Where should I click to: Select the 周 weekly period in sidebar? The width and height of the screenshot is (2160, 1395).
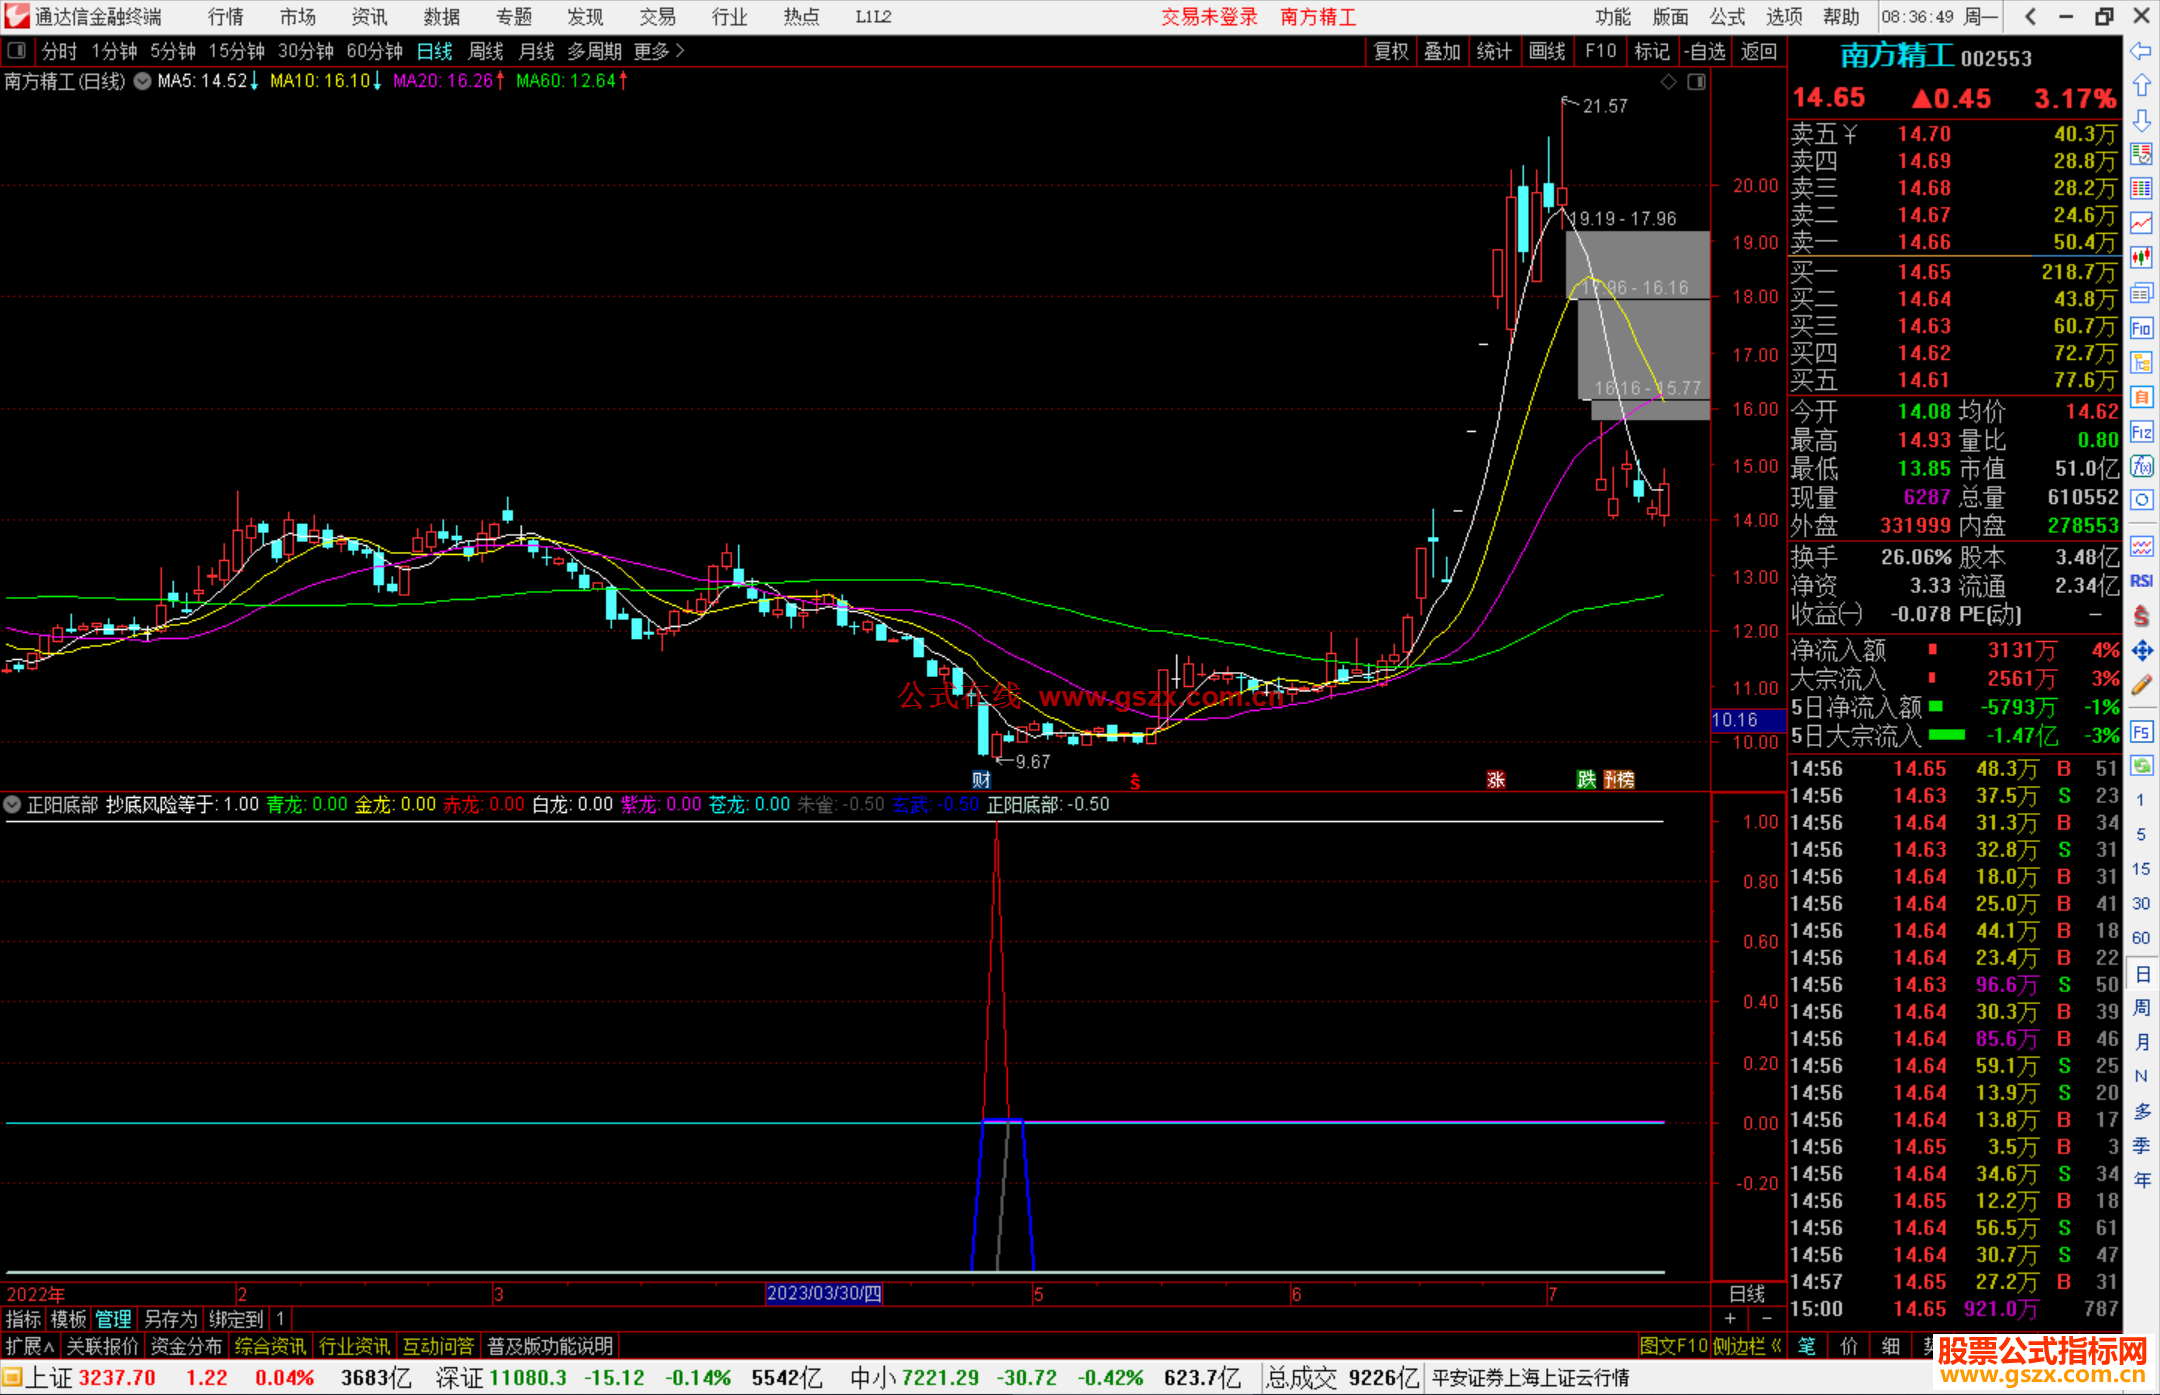(2141, 1007)
